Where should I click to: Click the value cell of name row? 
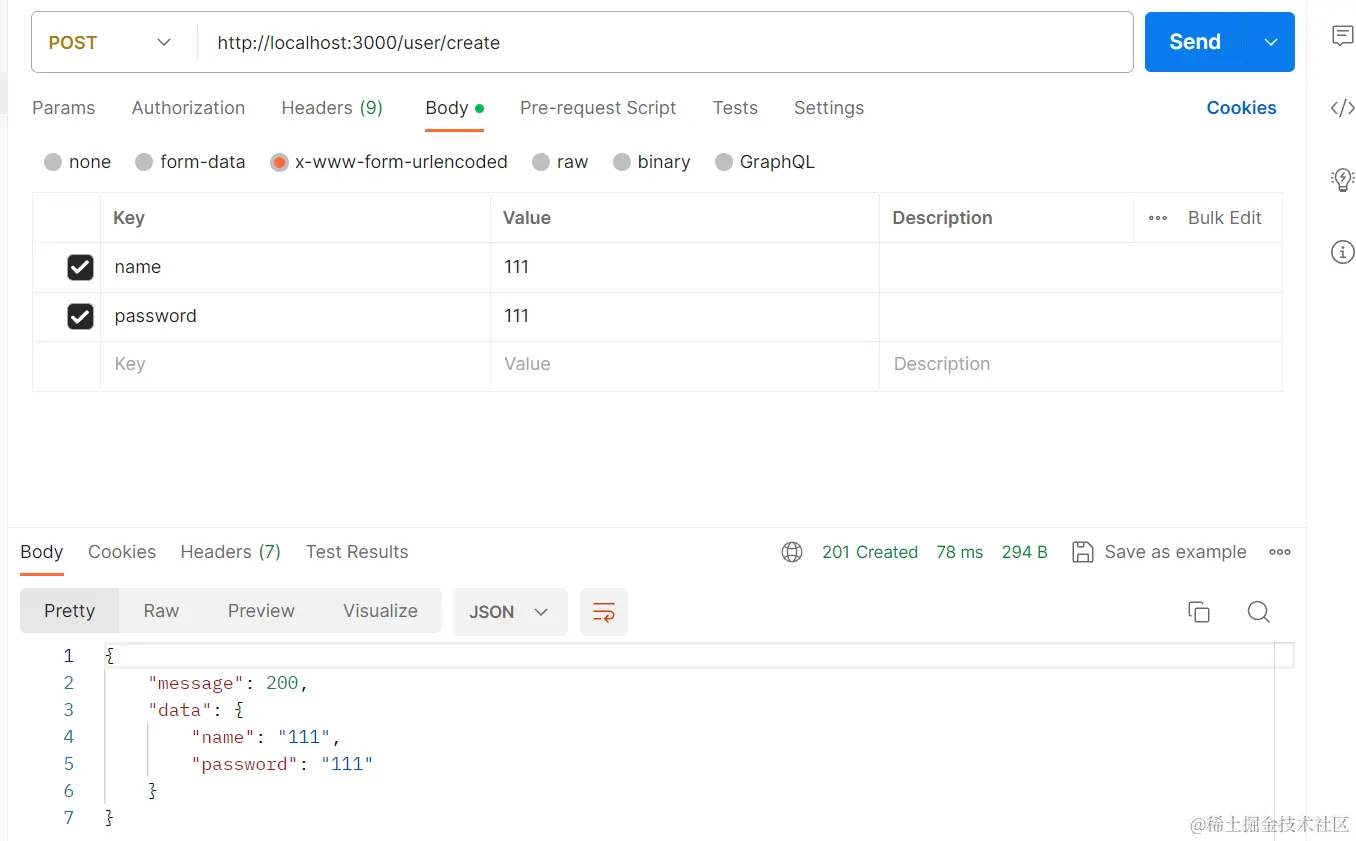[685, 267]
